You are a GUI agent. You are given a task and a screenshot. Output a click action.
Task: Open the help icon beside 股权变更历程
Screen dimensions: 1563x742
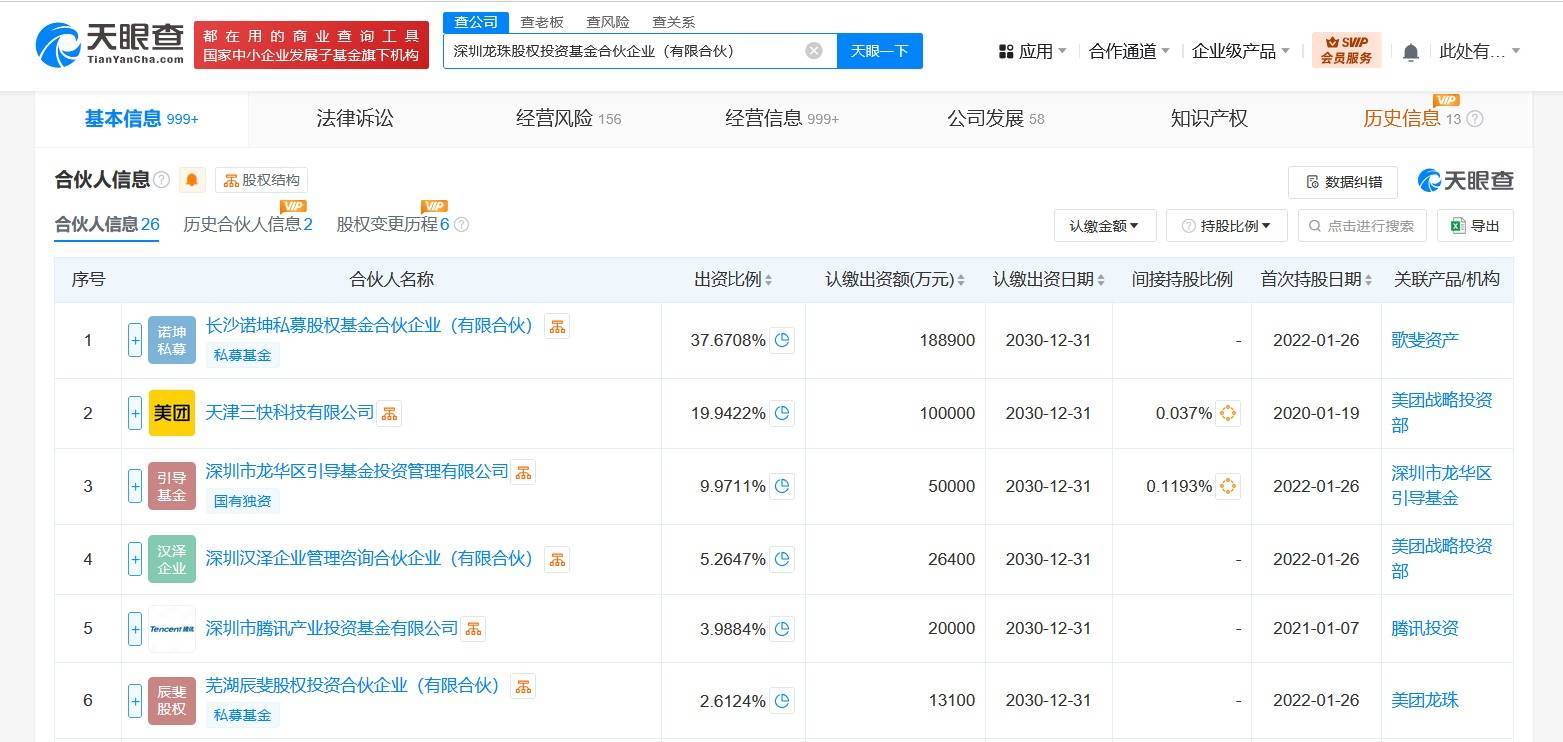462,224
